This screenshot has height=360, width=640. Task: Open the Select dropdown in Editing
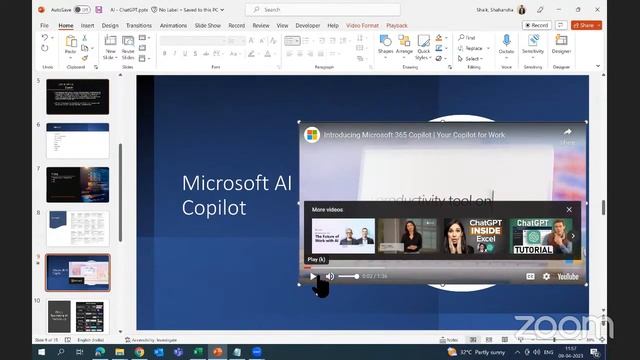tap(471, 59)
